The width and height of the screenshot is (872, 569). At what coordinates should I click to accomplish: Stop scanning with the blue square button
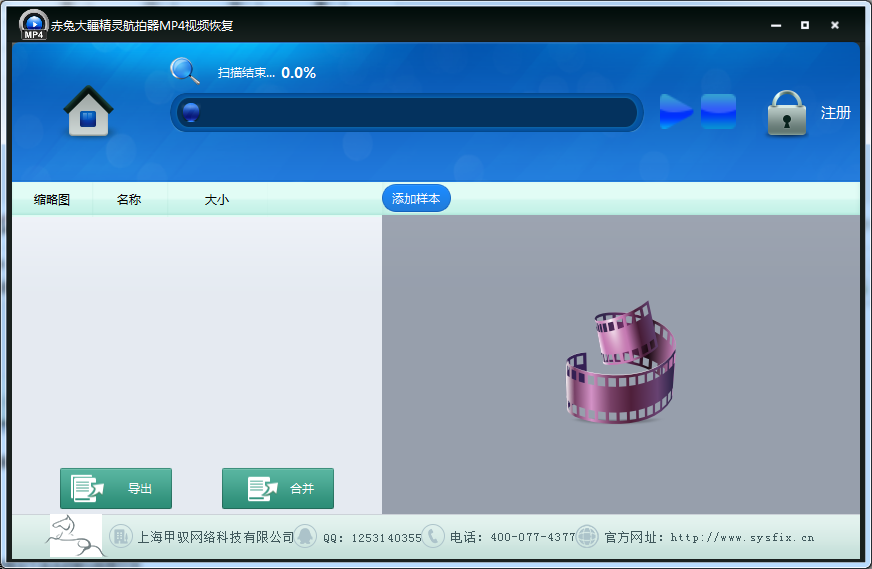(x=718, y=111)
